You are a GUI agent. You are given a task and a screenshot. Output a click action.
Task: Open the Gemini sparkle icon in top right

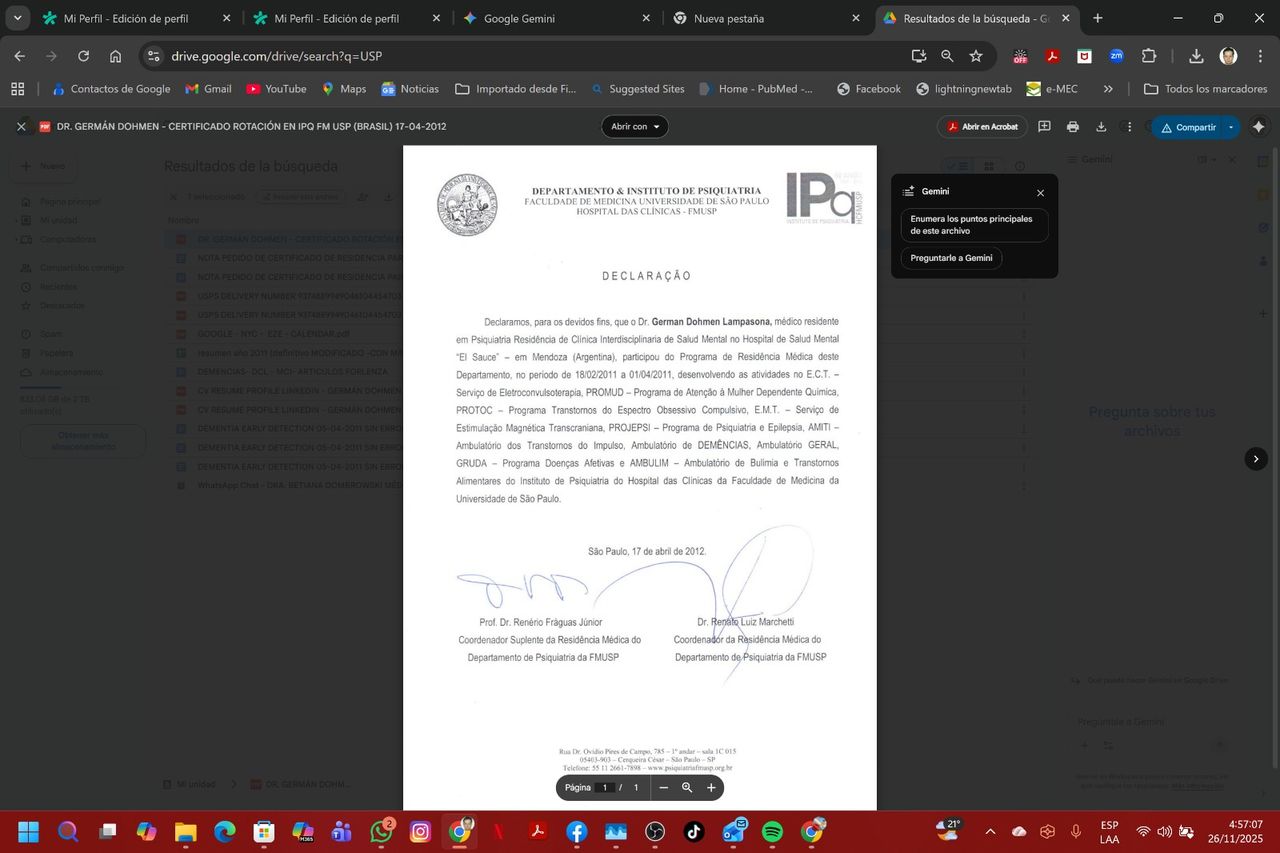click(1258, 127)
